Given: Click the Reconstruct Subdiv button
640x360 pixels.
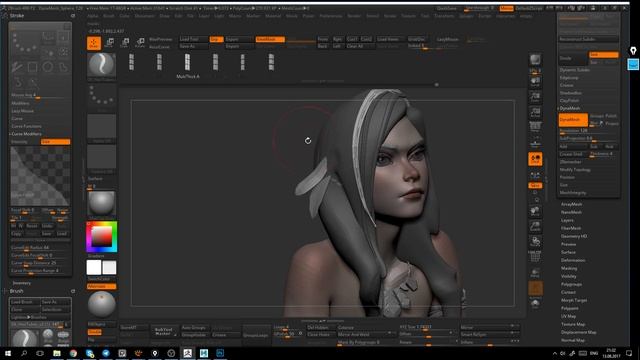Looking at the screenshot, I should 588,39.
